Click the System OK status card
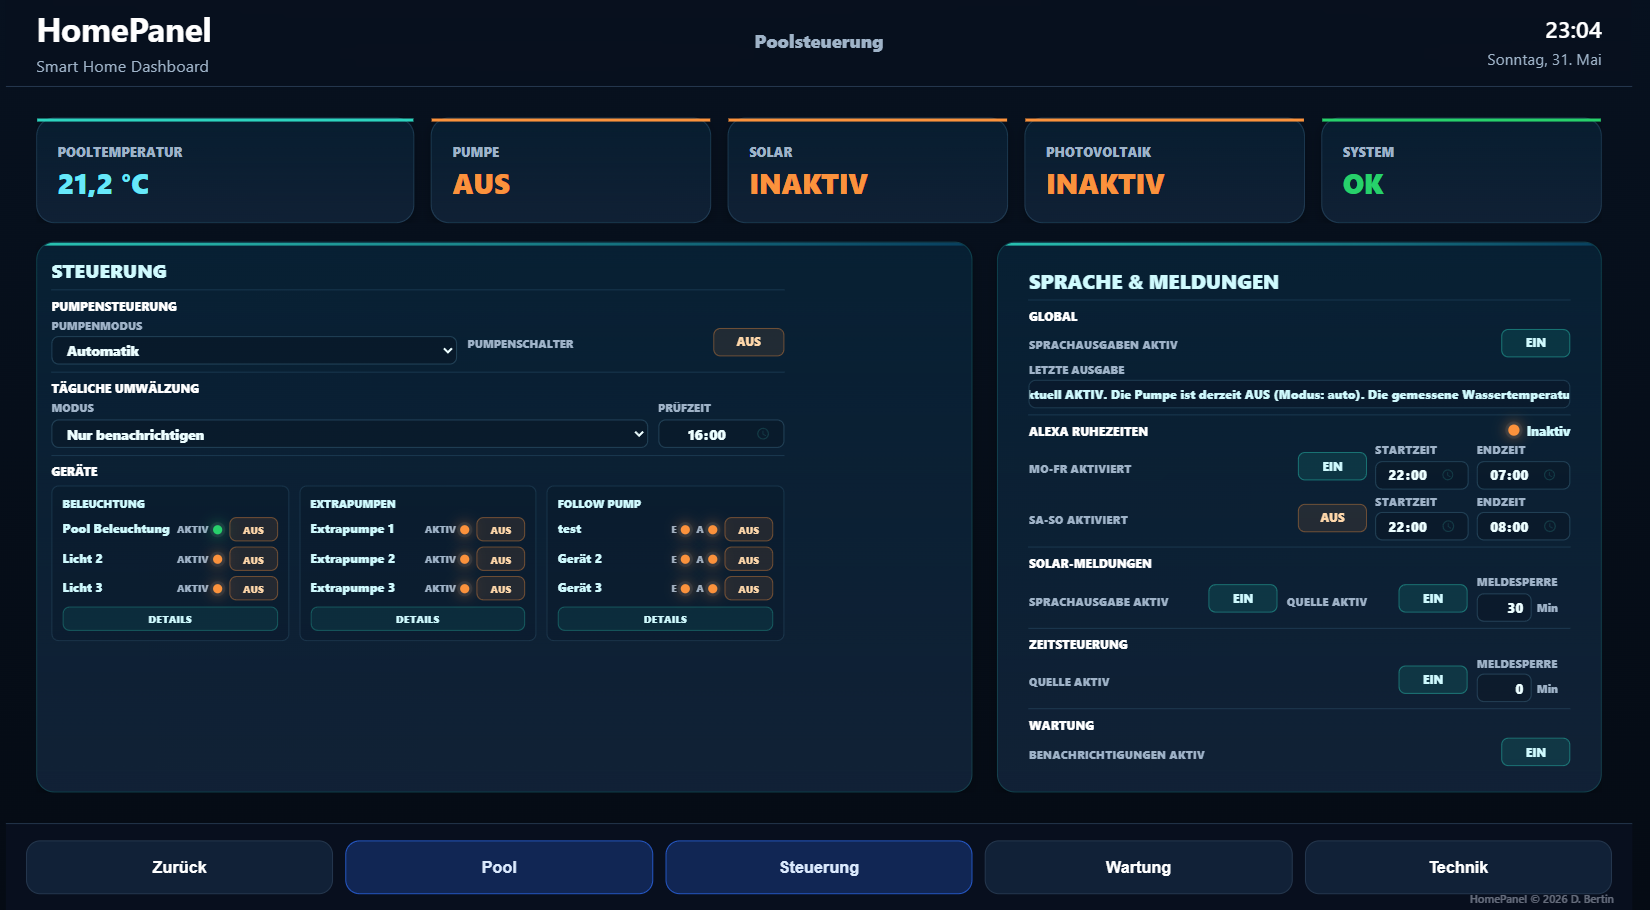 click(1461, 171)
